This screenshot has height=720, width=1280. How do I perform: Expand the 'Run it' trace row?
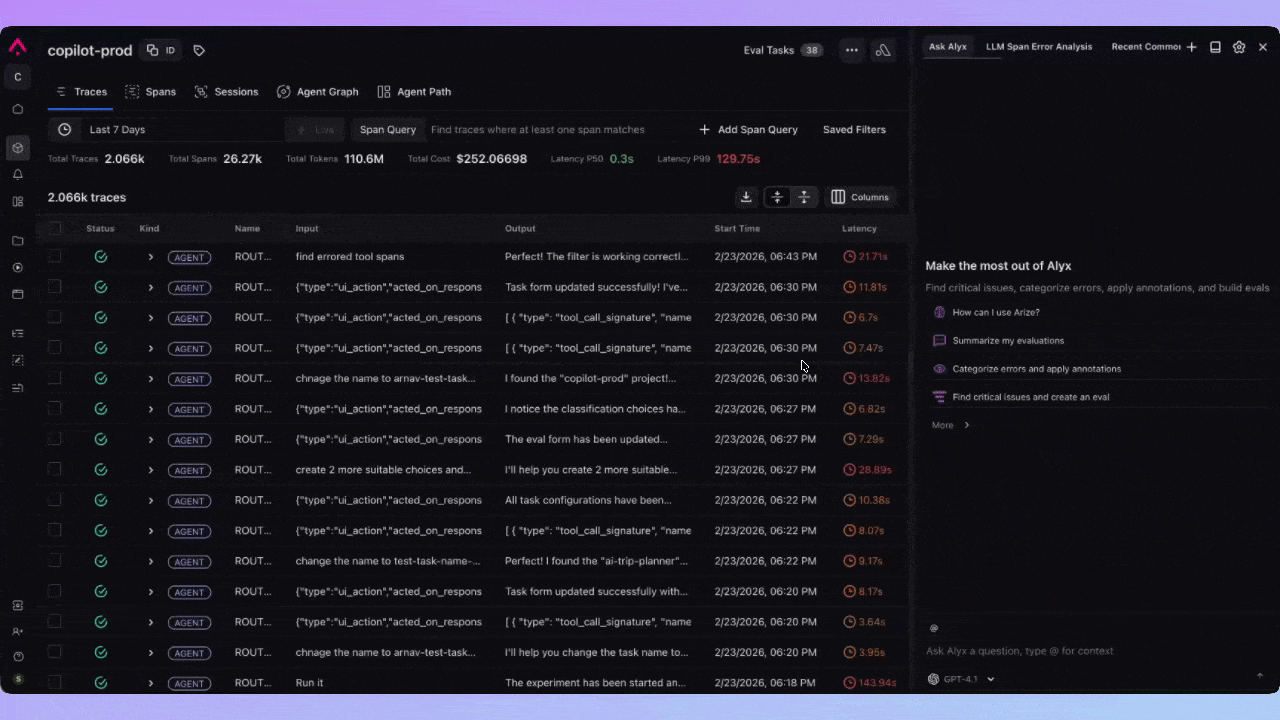pyautogui.click(x=151, y=683)
